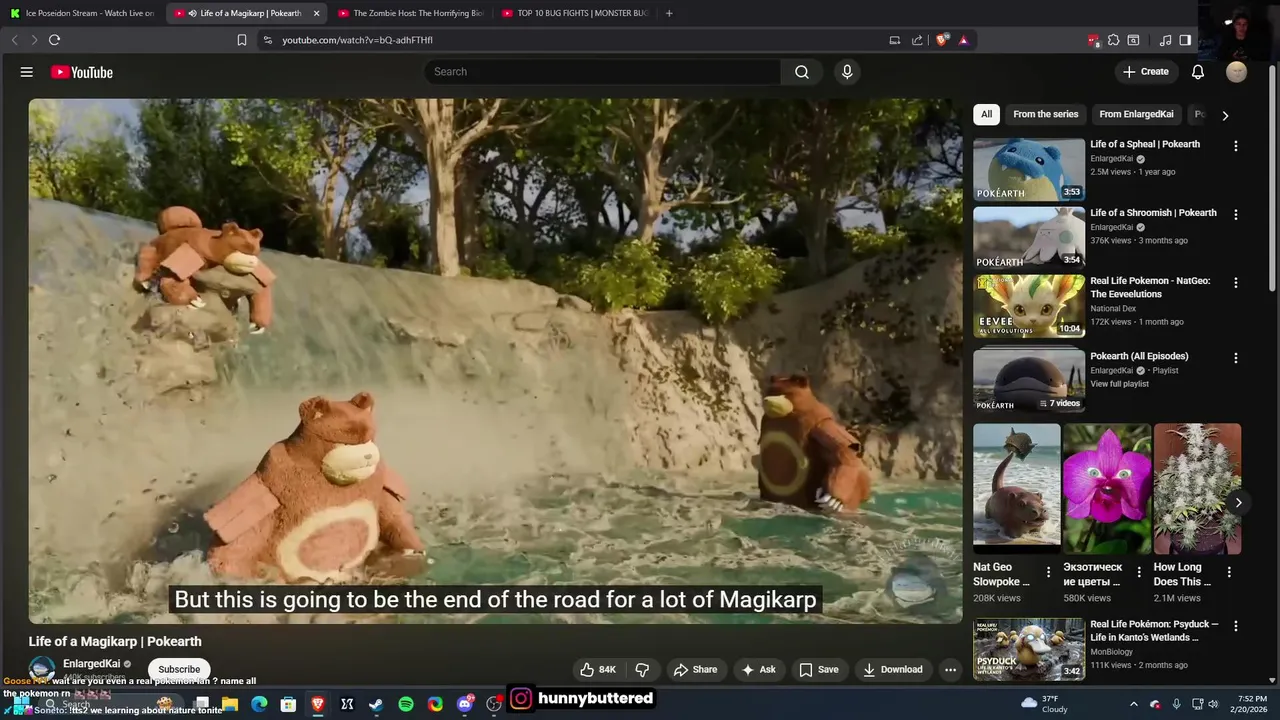
Task: Open a new browser tab
Action: click(669, 13)
